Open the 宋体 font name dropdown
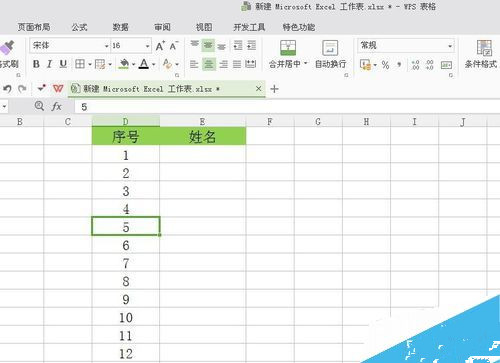This screenshot has height=363, width=500. pyautogui.click(x=107, y=46)
